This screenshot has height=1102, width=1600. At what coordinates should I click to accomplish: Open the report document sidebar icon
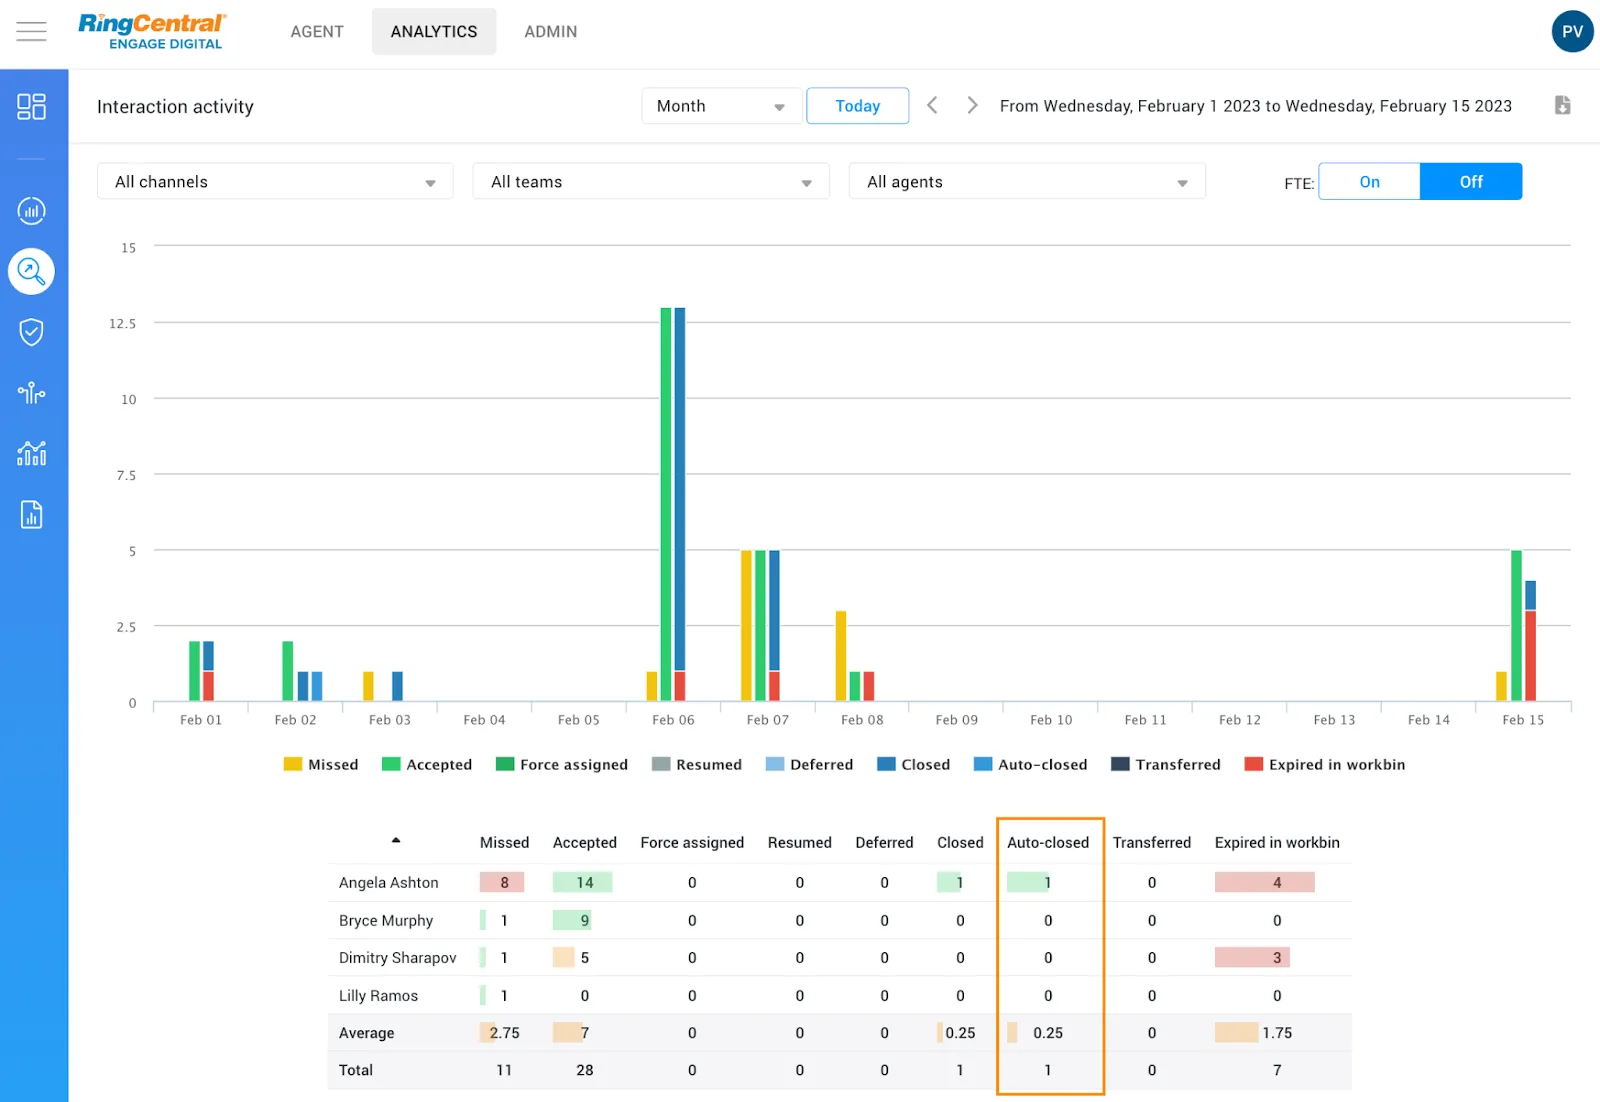click(x=31, y=515)
